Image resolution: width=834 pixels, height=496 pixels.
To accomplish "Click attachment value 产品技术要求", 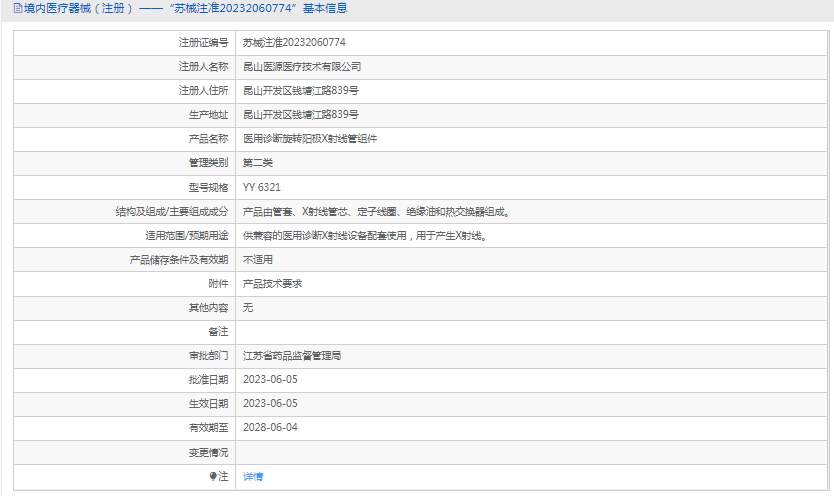I will tap(272, 283).
